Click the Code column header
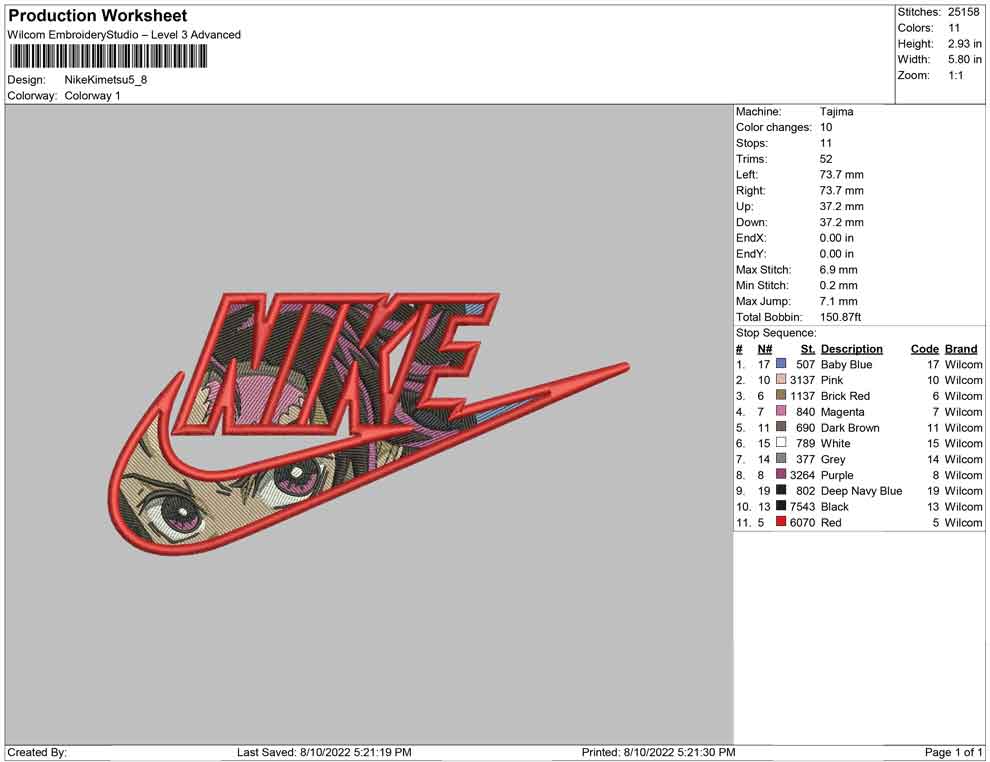The image size is (990, 762). [924, 349]
